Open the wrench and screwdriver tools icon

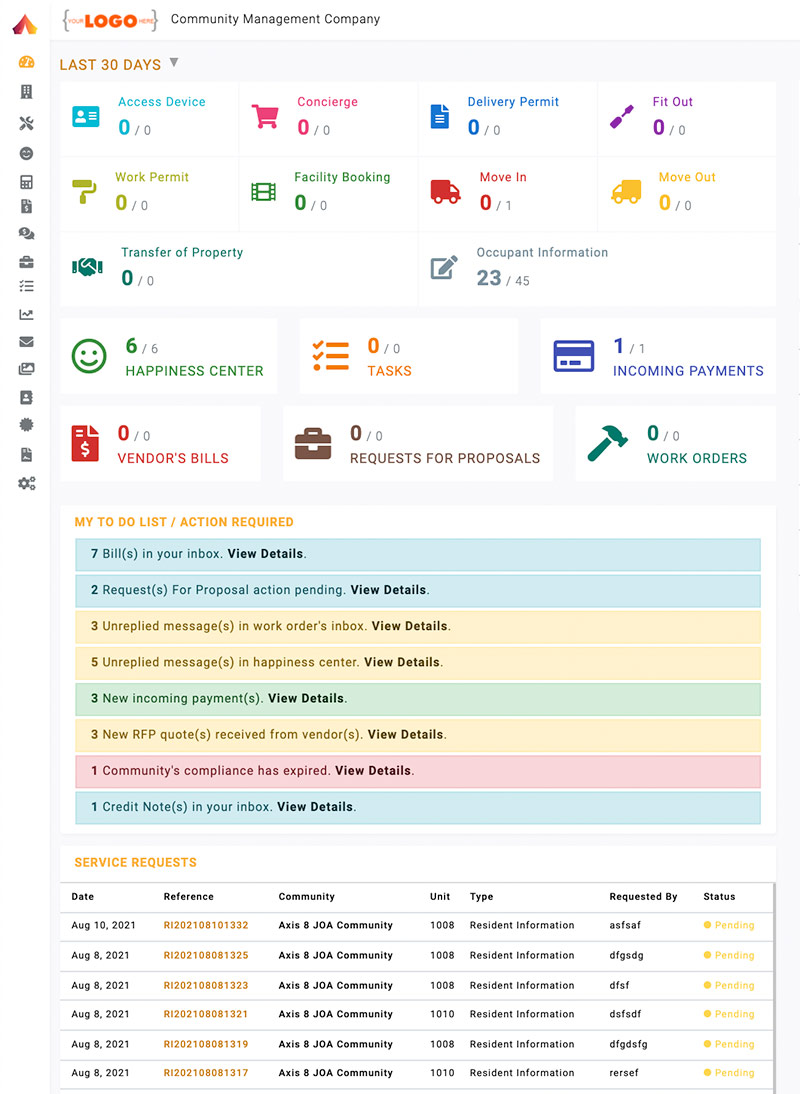(27, 123)
